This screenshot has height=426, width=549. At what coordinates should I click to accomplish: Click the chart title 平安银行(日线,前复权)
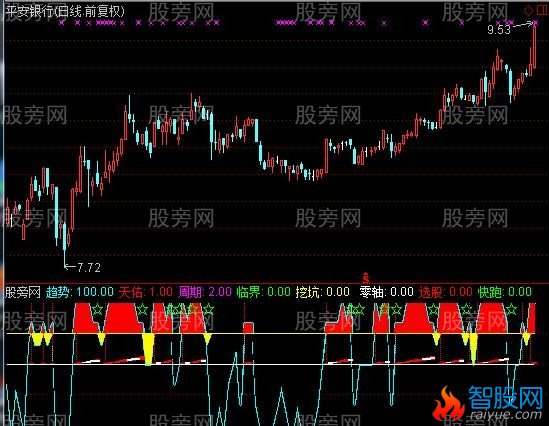click(x=65, y=12)
